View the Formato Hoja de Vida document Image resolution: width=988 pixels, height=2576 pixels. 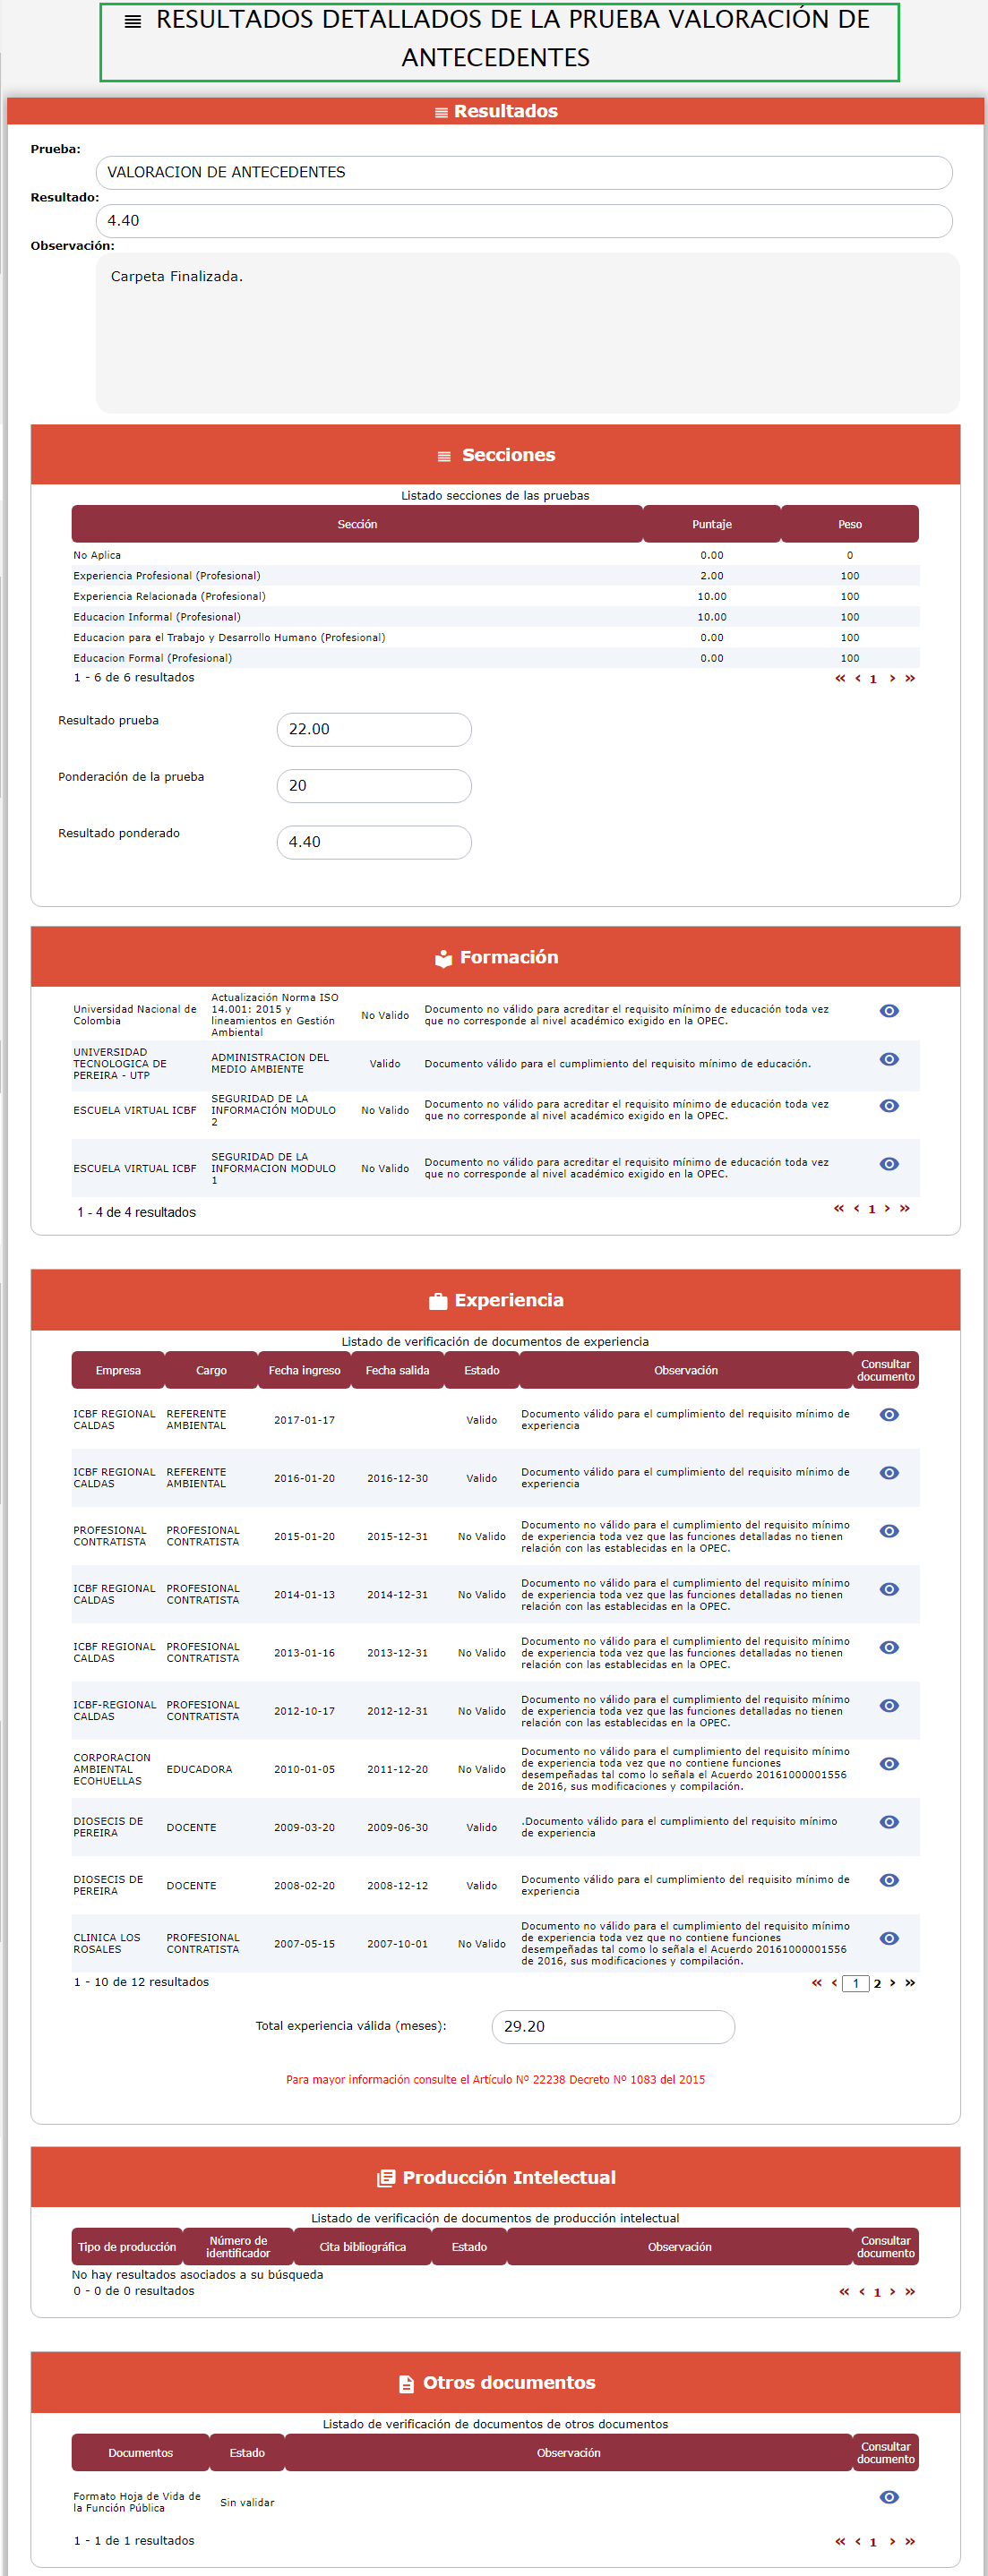click(x=888, y=2497)
